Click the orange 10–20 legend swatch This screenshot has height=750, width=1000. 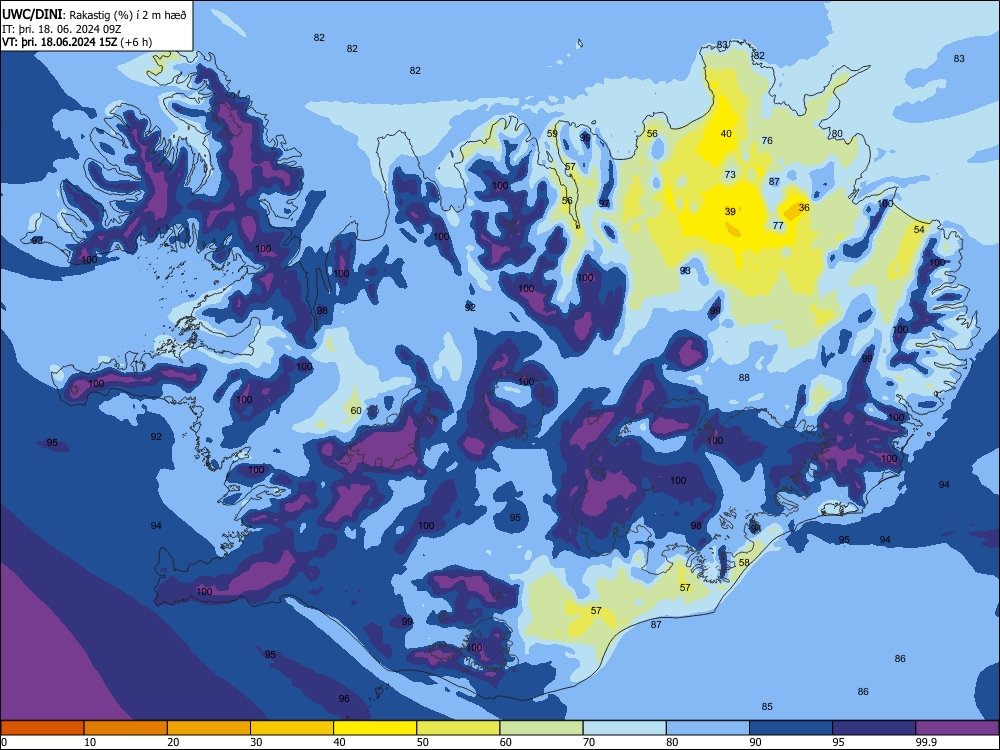coord(126,728)
